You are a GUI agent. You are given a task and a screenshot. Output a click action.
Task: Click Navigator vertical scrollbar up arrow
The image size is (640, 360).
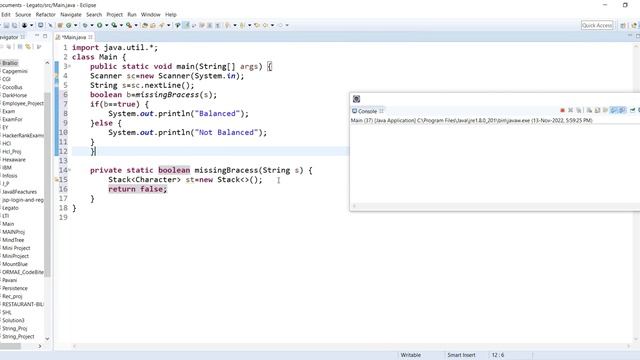point(47,62)
